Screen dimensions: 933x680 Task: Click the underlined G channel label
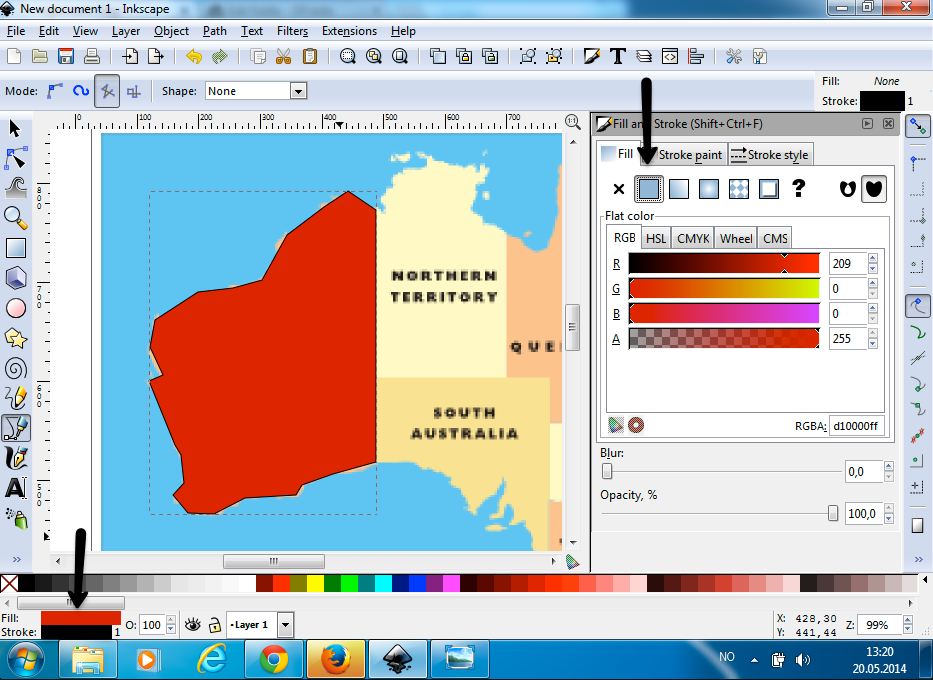pyautogui.click(x=614, y=288)
